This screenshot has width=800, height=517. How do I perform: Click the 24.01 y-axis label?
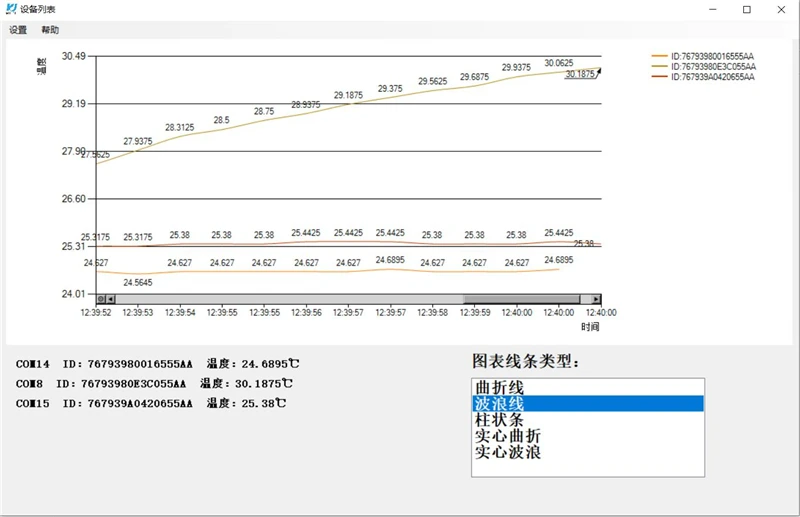coord(73,294)
